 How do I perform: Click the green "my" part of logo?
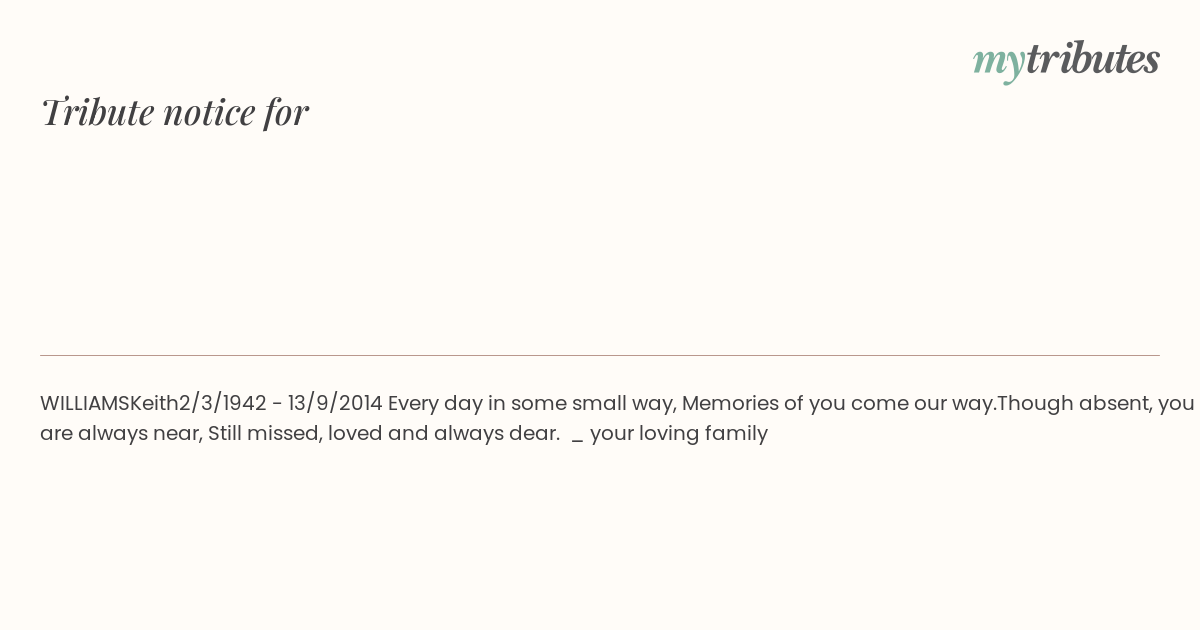999,62
